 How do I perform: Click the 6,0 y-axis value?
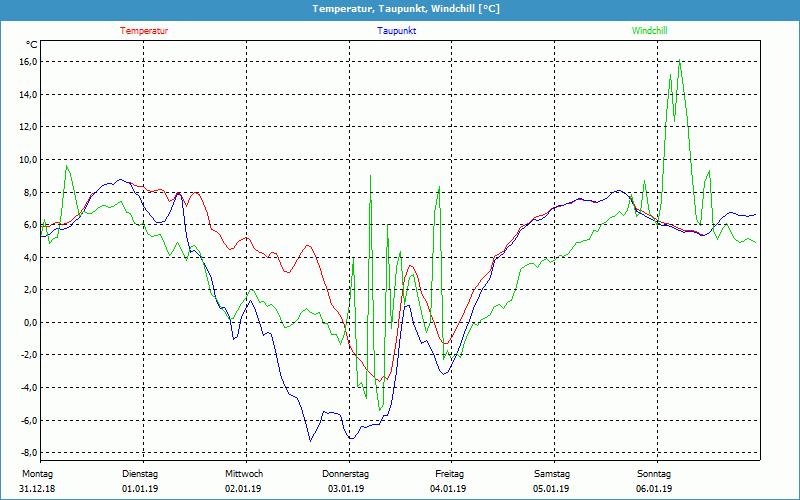point(30,224)
